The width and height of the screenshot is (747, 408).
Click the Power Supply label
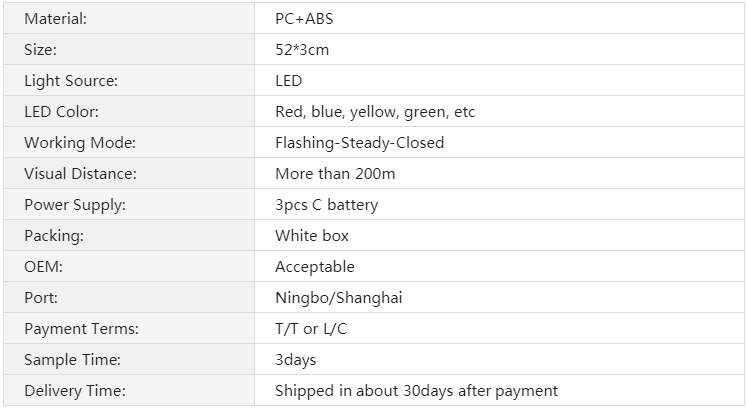(75, 205)
